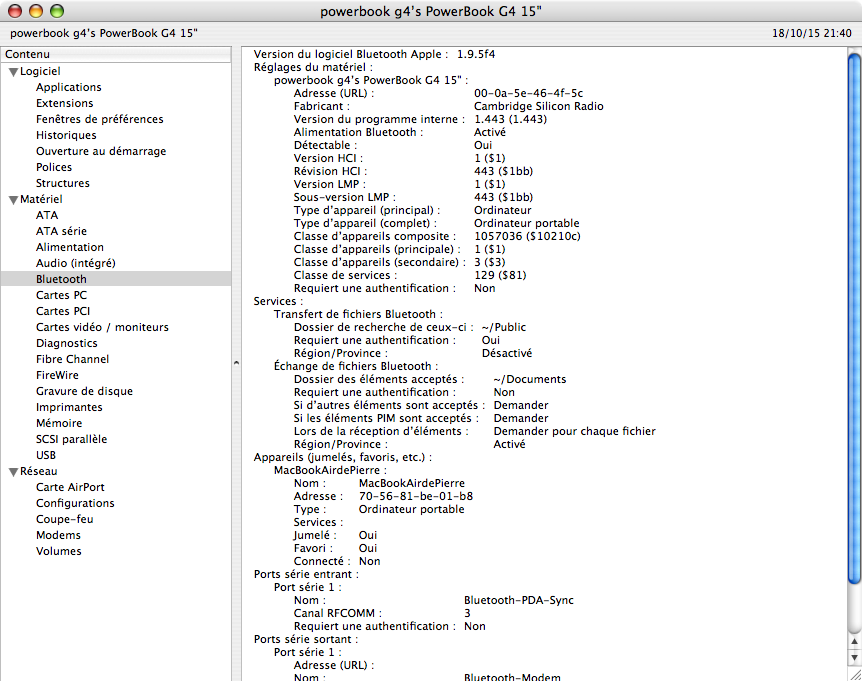Click the 1.9.5f4 Bluetooth version value
The width and height of the screenshot is (862, 681).
(476, 54)
